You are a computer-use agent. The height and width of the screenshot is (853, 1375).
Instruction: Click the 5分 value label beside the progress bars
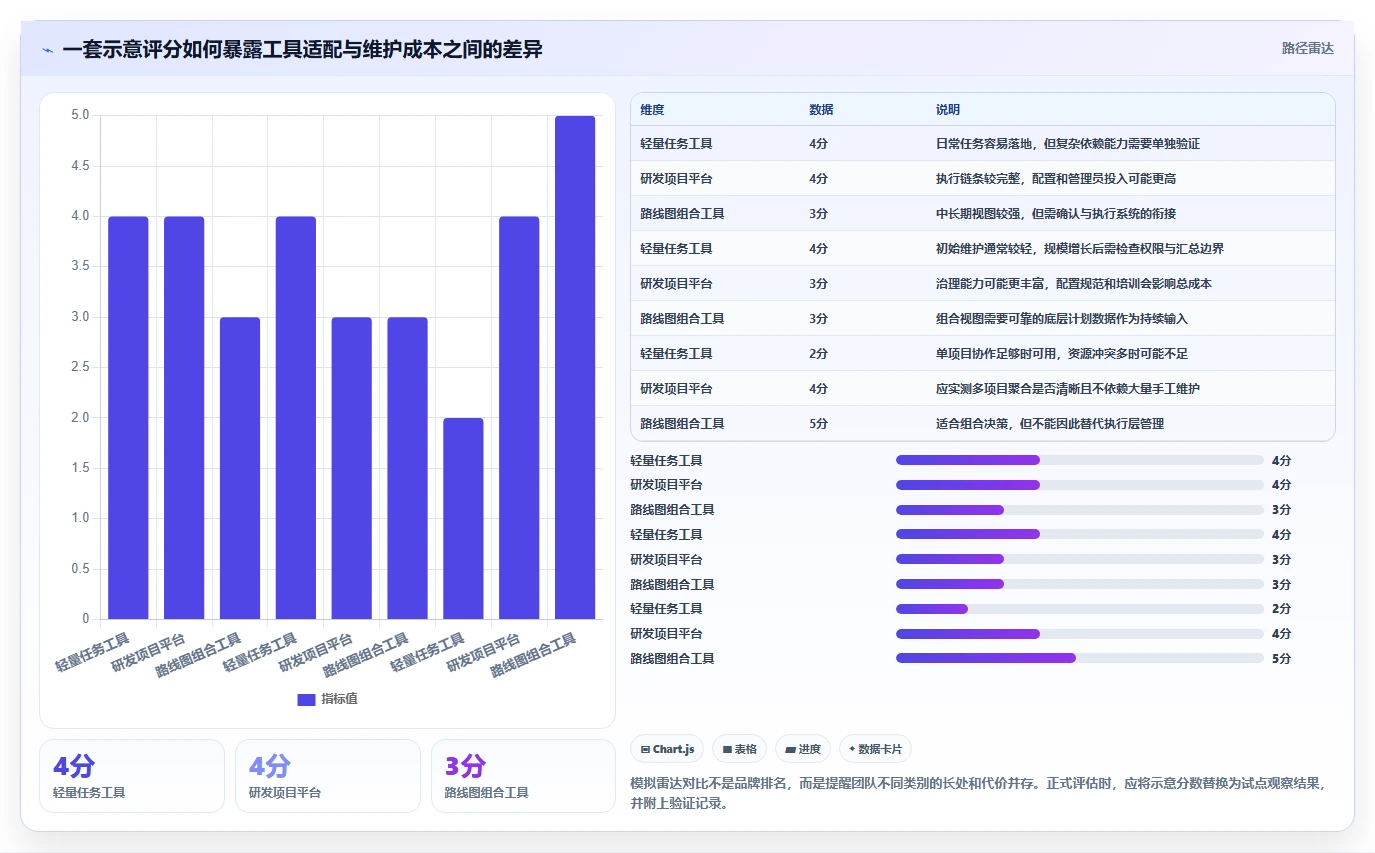(x=1281, y=659)
